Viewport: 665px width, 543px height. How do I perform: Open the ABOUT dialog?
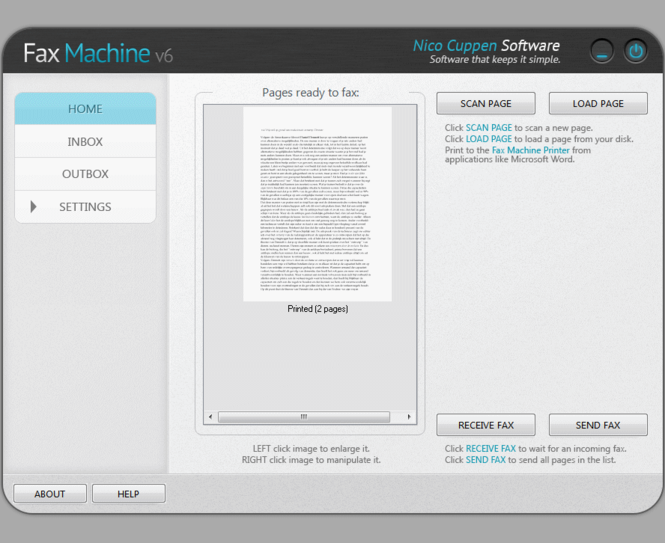pyautogui.click(x=50, y=494)
